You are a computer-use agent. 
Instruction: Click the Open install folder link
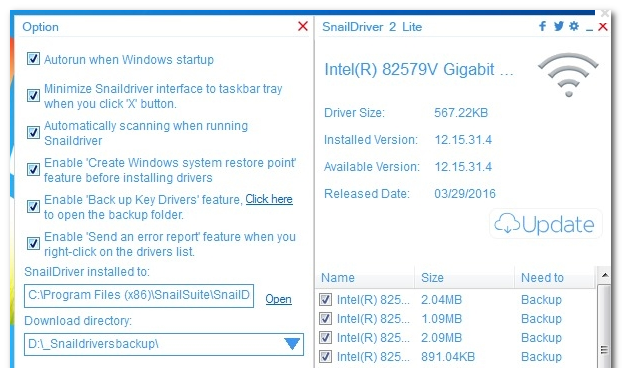pos(278,299)
